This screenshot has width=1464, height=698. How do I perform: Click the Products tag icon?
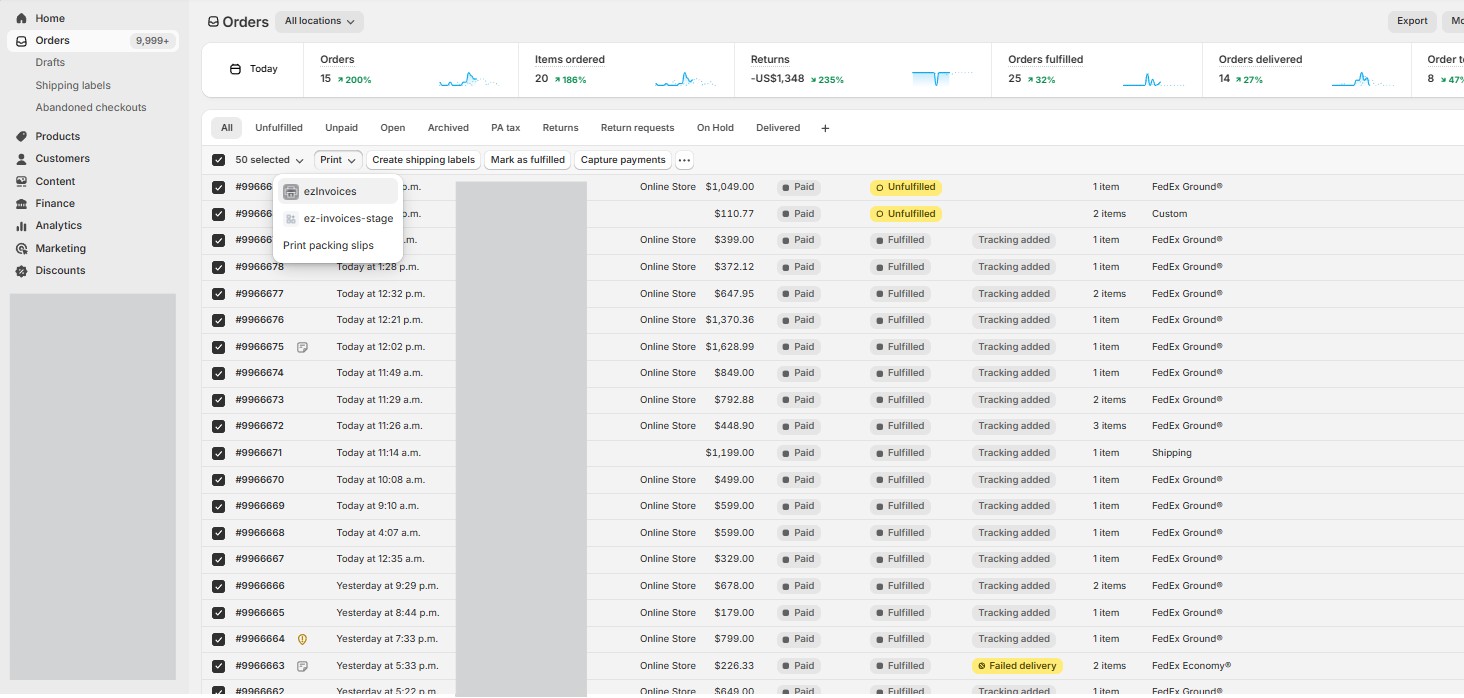point(21,136)
